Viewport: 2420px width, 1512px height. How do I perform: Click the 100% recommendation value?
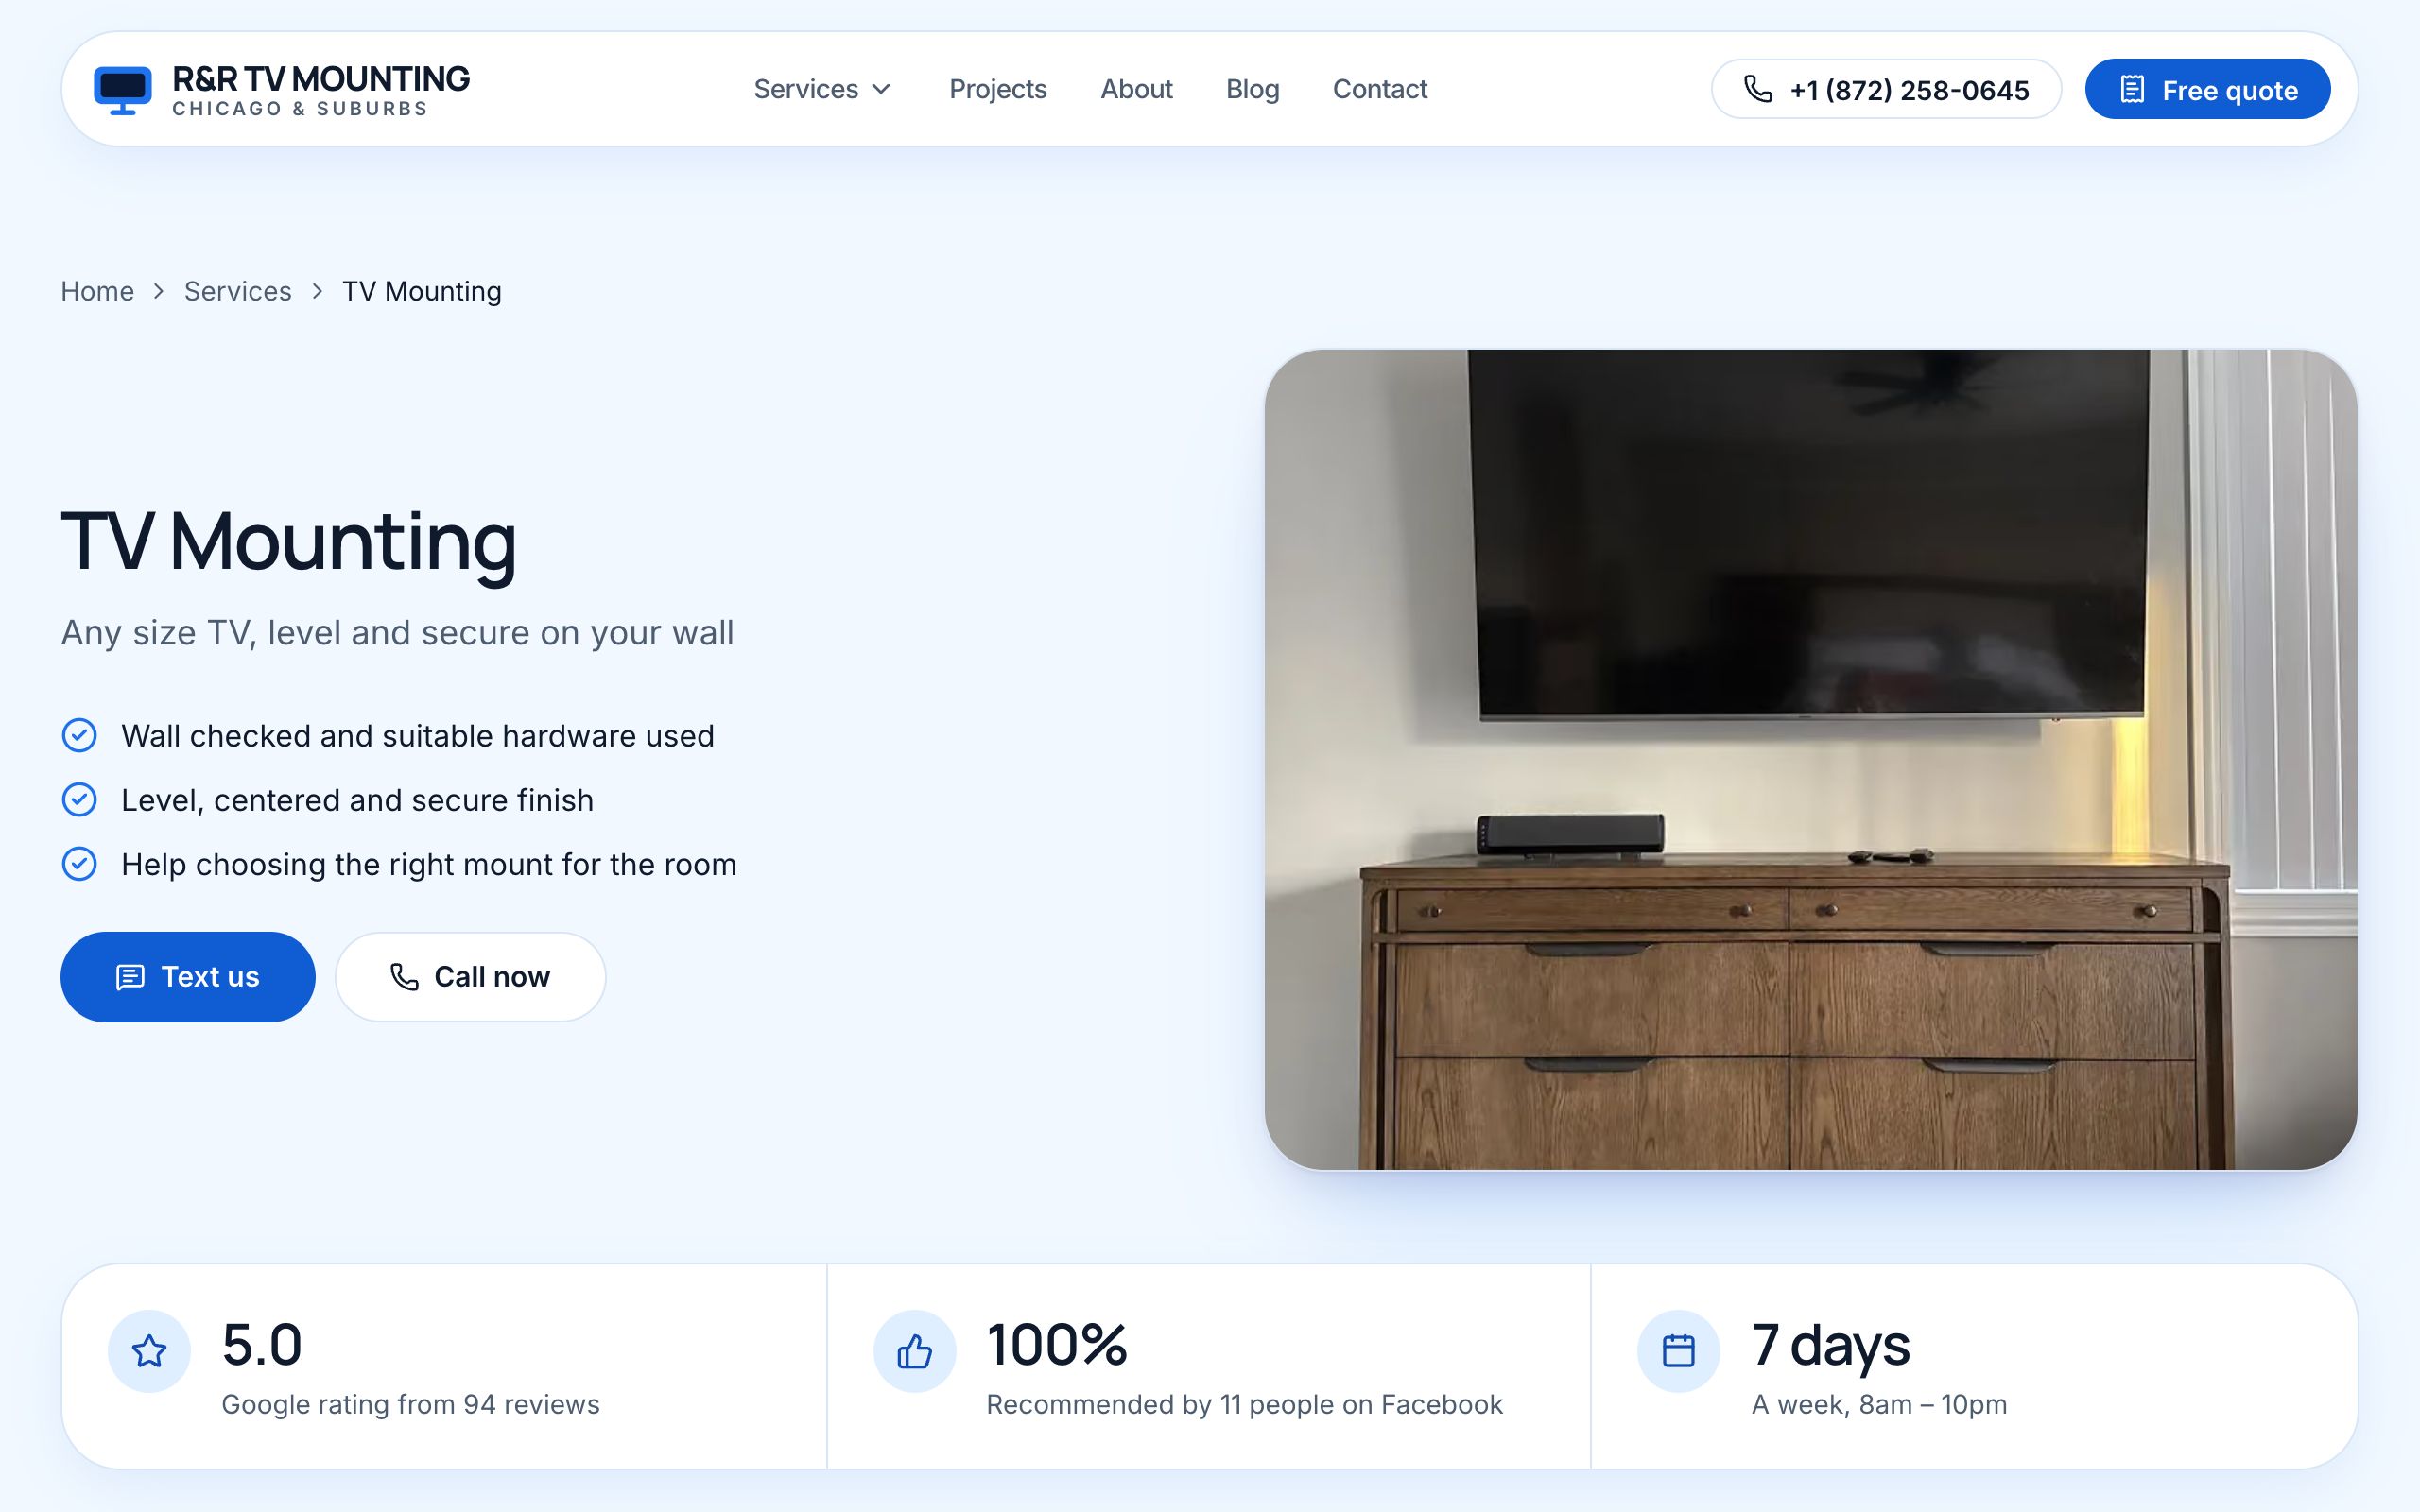(x=1057, y=1344)
